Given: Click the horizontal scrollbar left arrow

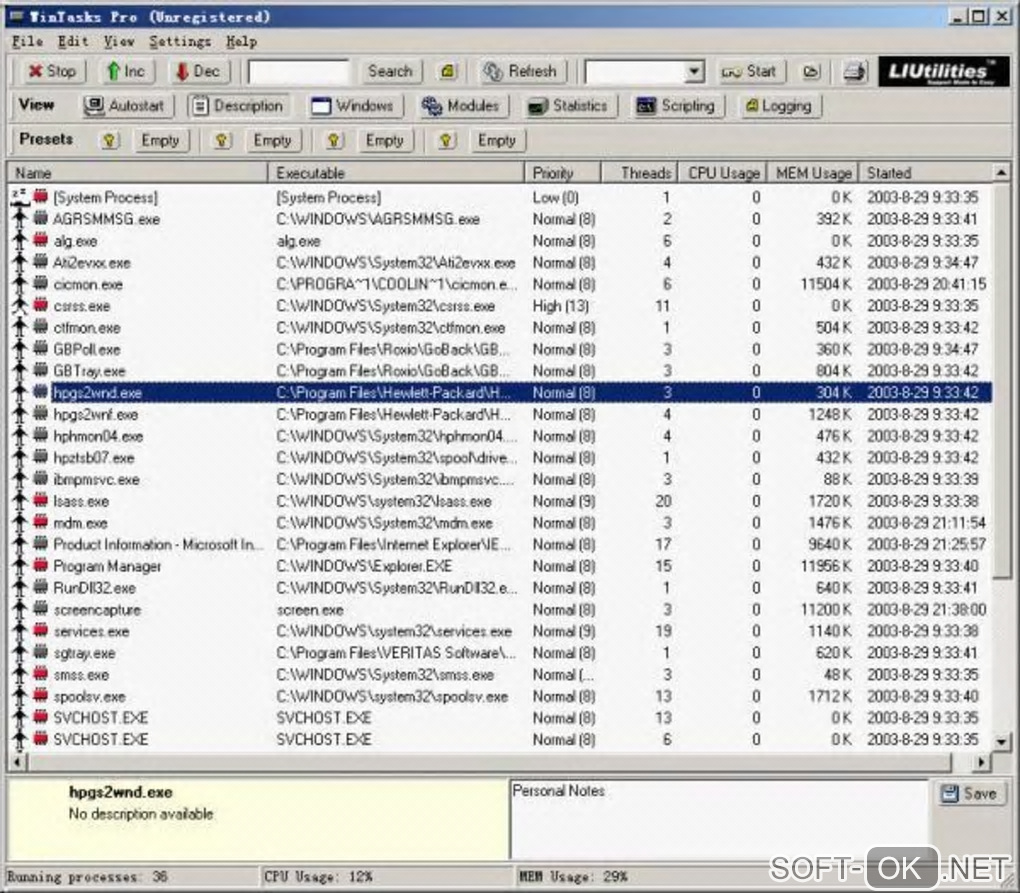Looking at the screenshot, I should click(17, 762).
